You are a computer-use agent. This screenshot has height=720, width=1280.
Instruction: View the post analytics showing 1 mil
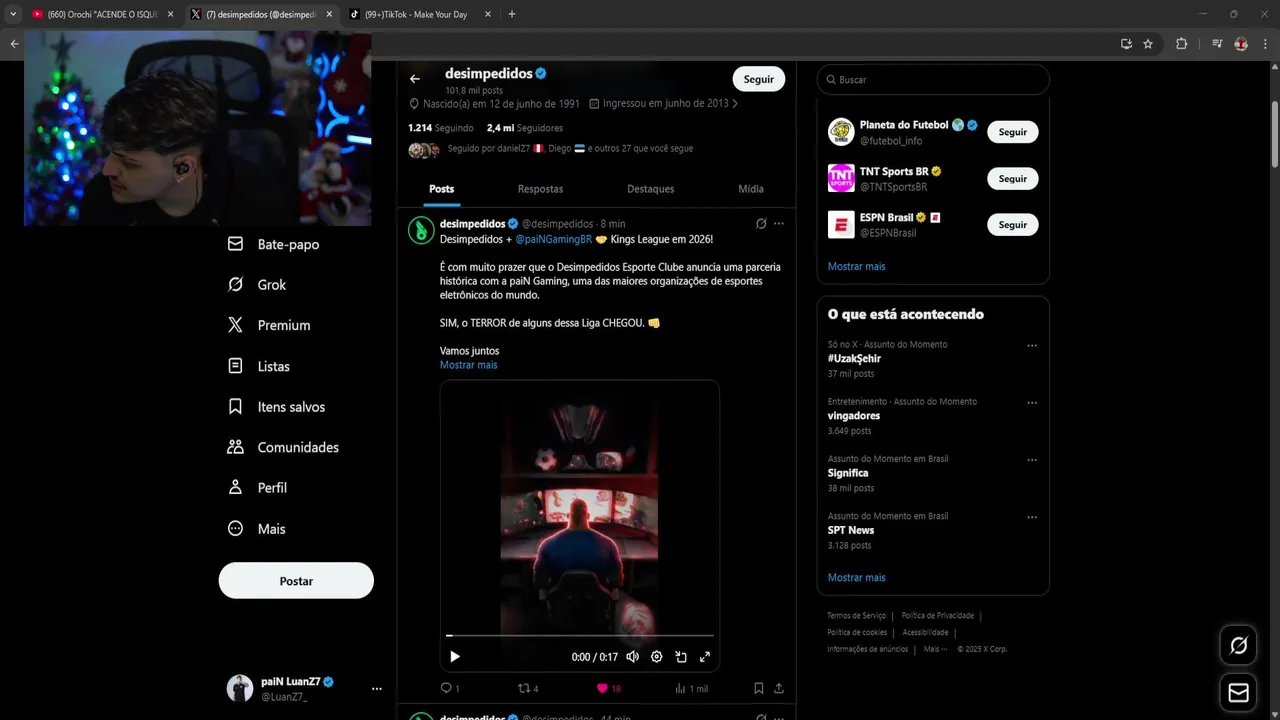(691, 688)
